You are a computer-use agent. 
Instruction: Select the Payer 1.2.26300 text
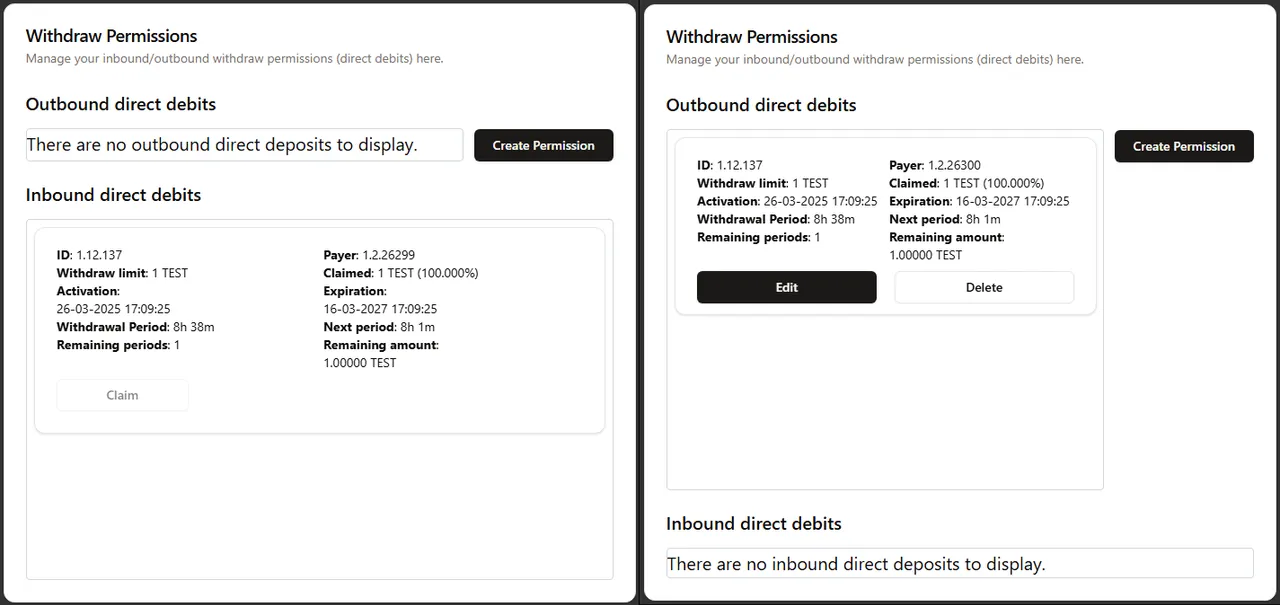point(935,165)
